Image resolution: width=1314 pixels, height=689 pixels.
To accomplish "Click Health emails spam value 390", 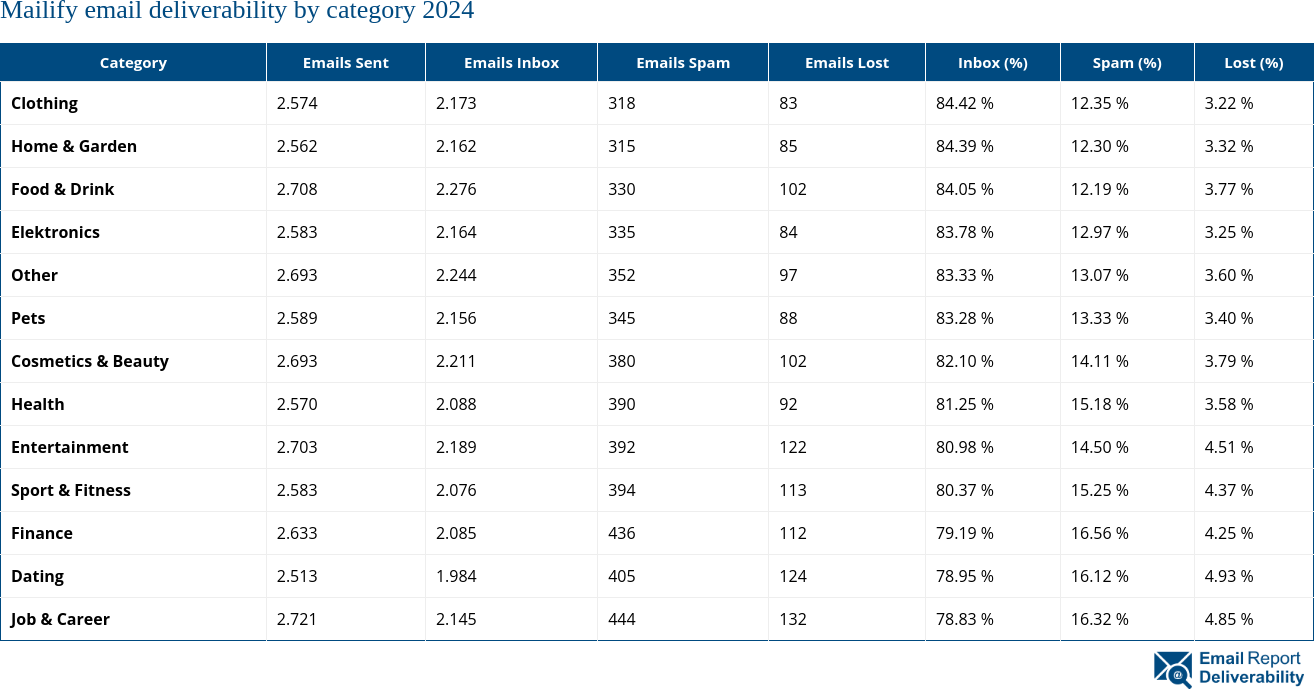I will [x=622, y=404].
